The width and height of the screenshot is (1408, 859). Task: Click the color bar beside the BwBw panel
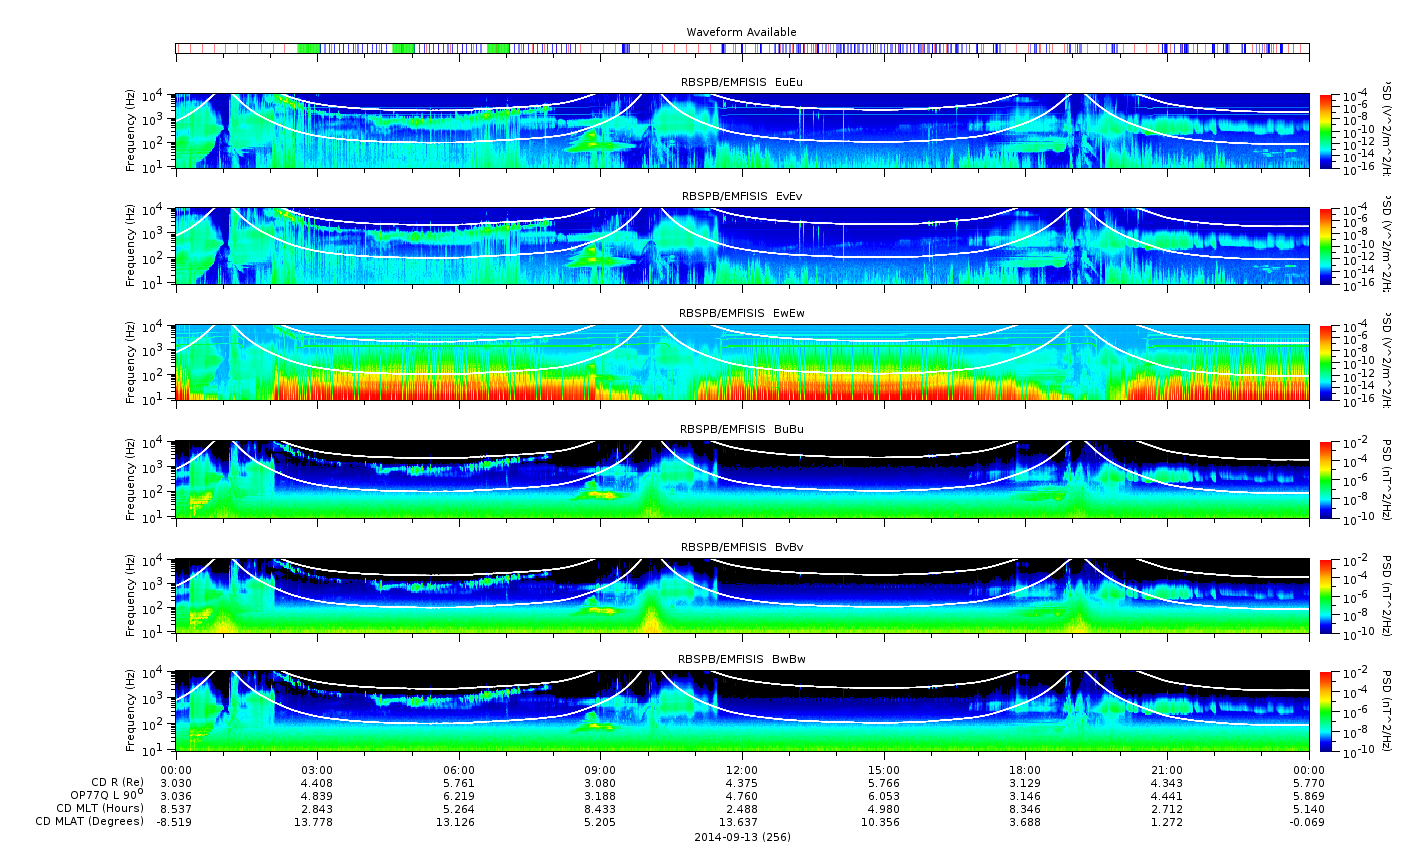[1326, 711]
